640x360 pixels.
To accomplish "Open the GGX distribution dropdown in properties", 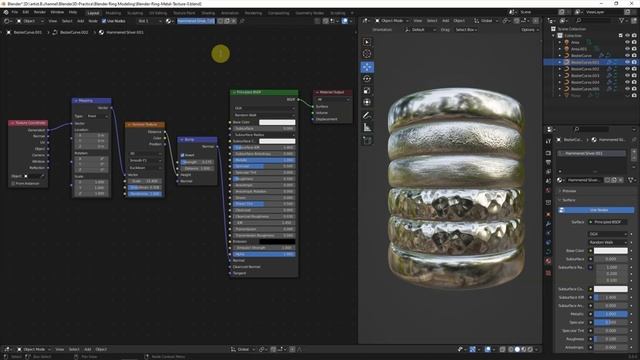I will pyautogui.click(x=608, y=234).
